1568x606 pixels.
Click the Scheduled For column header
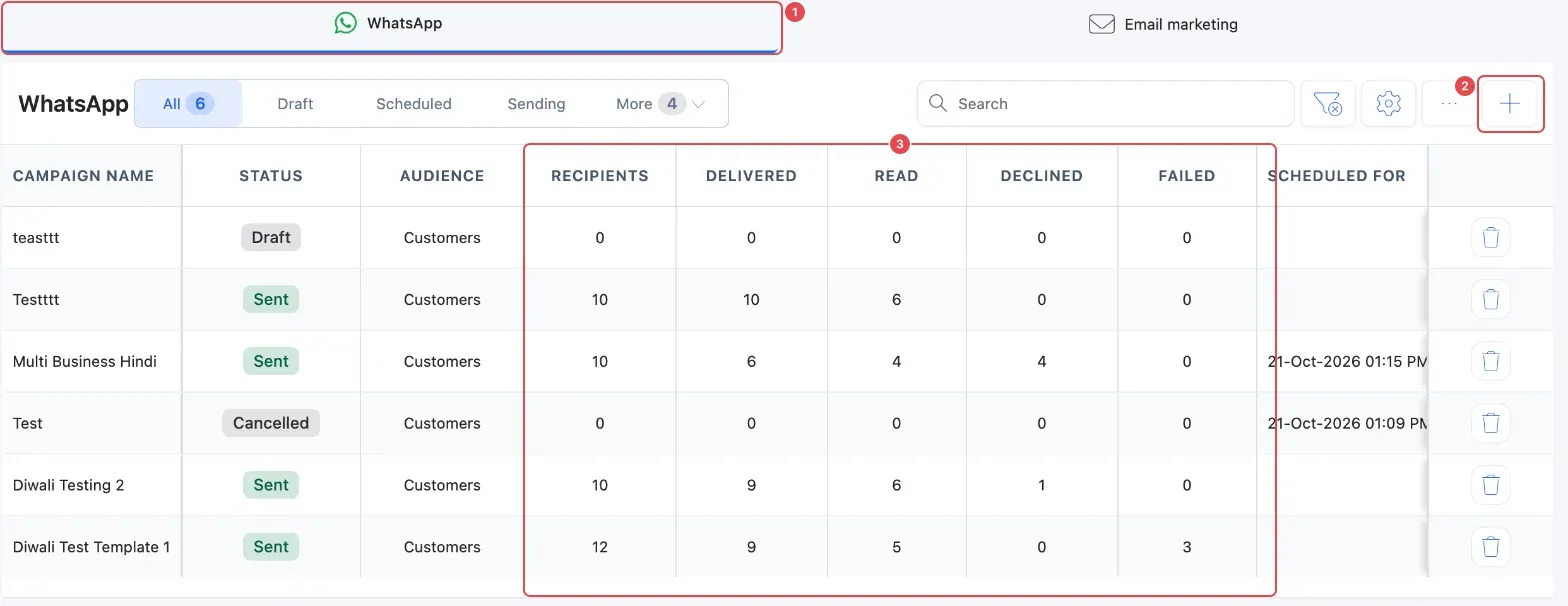click(x=1336, y=176)
